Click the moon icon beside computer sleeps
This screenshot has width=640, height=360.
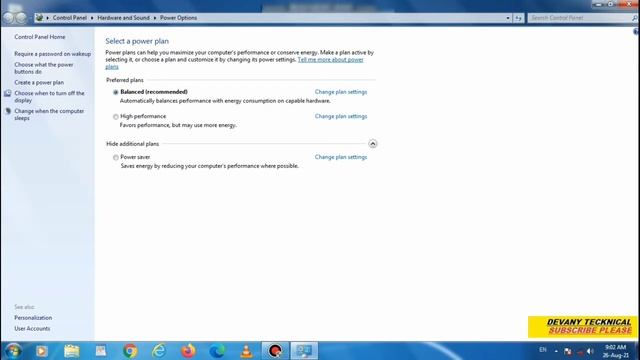click(7, 111)
